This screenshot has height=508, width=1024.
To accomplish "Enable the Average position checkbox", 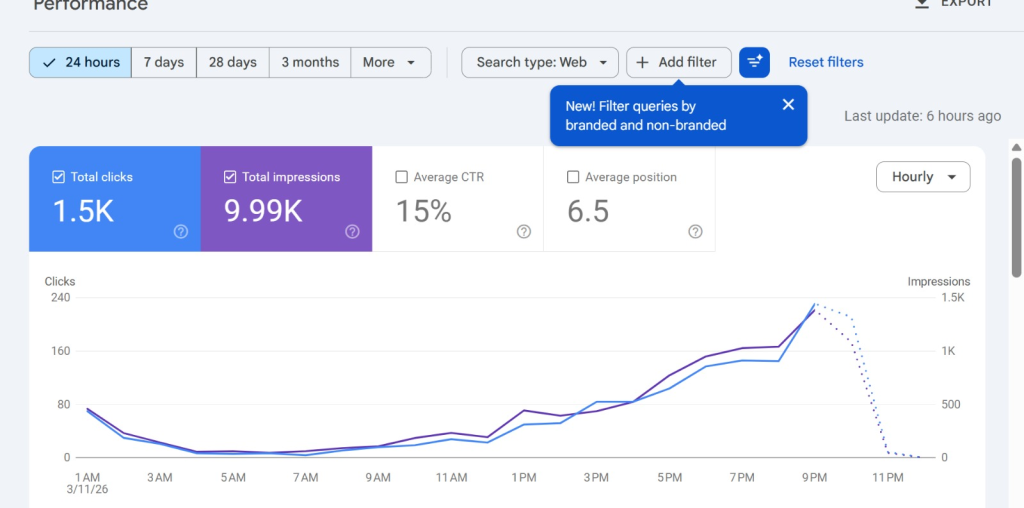I will click(573, 177).
